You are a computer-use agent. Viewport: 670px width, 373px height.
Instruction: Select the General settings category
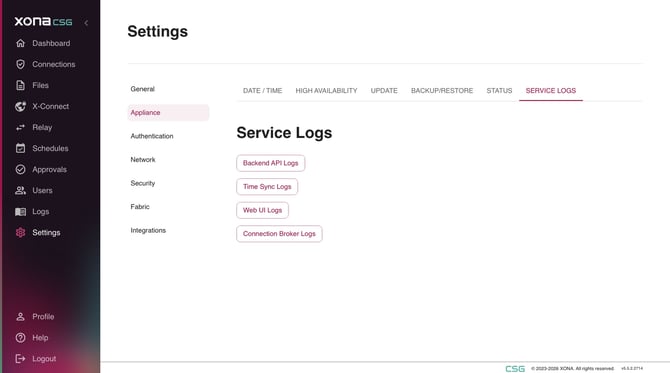[168, 89]
